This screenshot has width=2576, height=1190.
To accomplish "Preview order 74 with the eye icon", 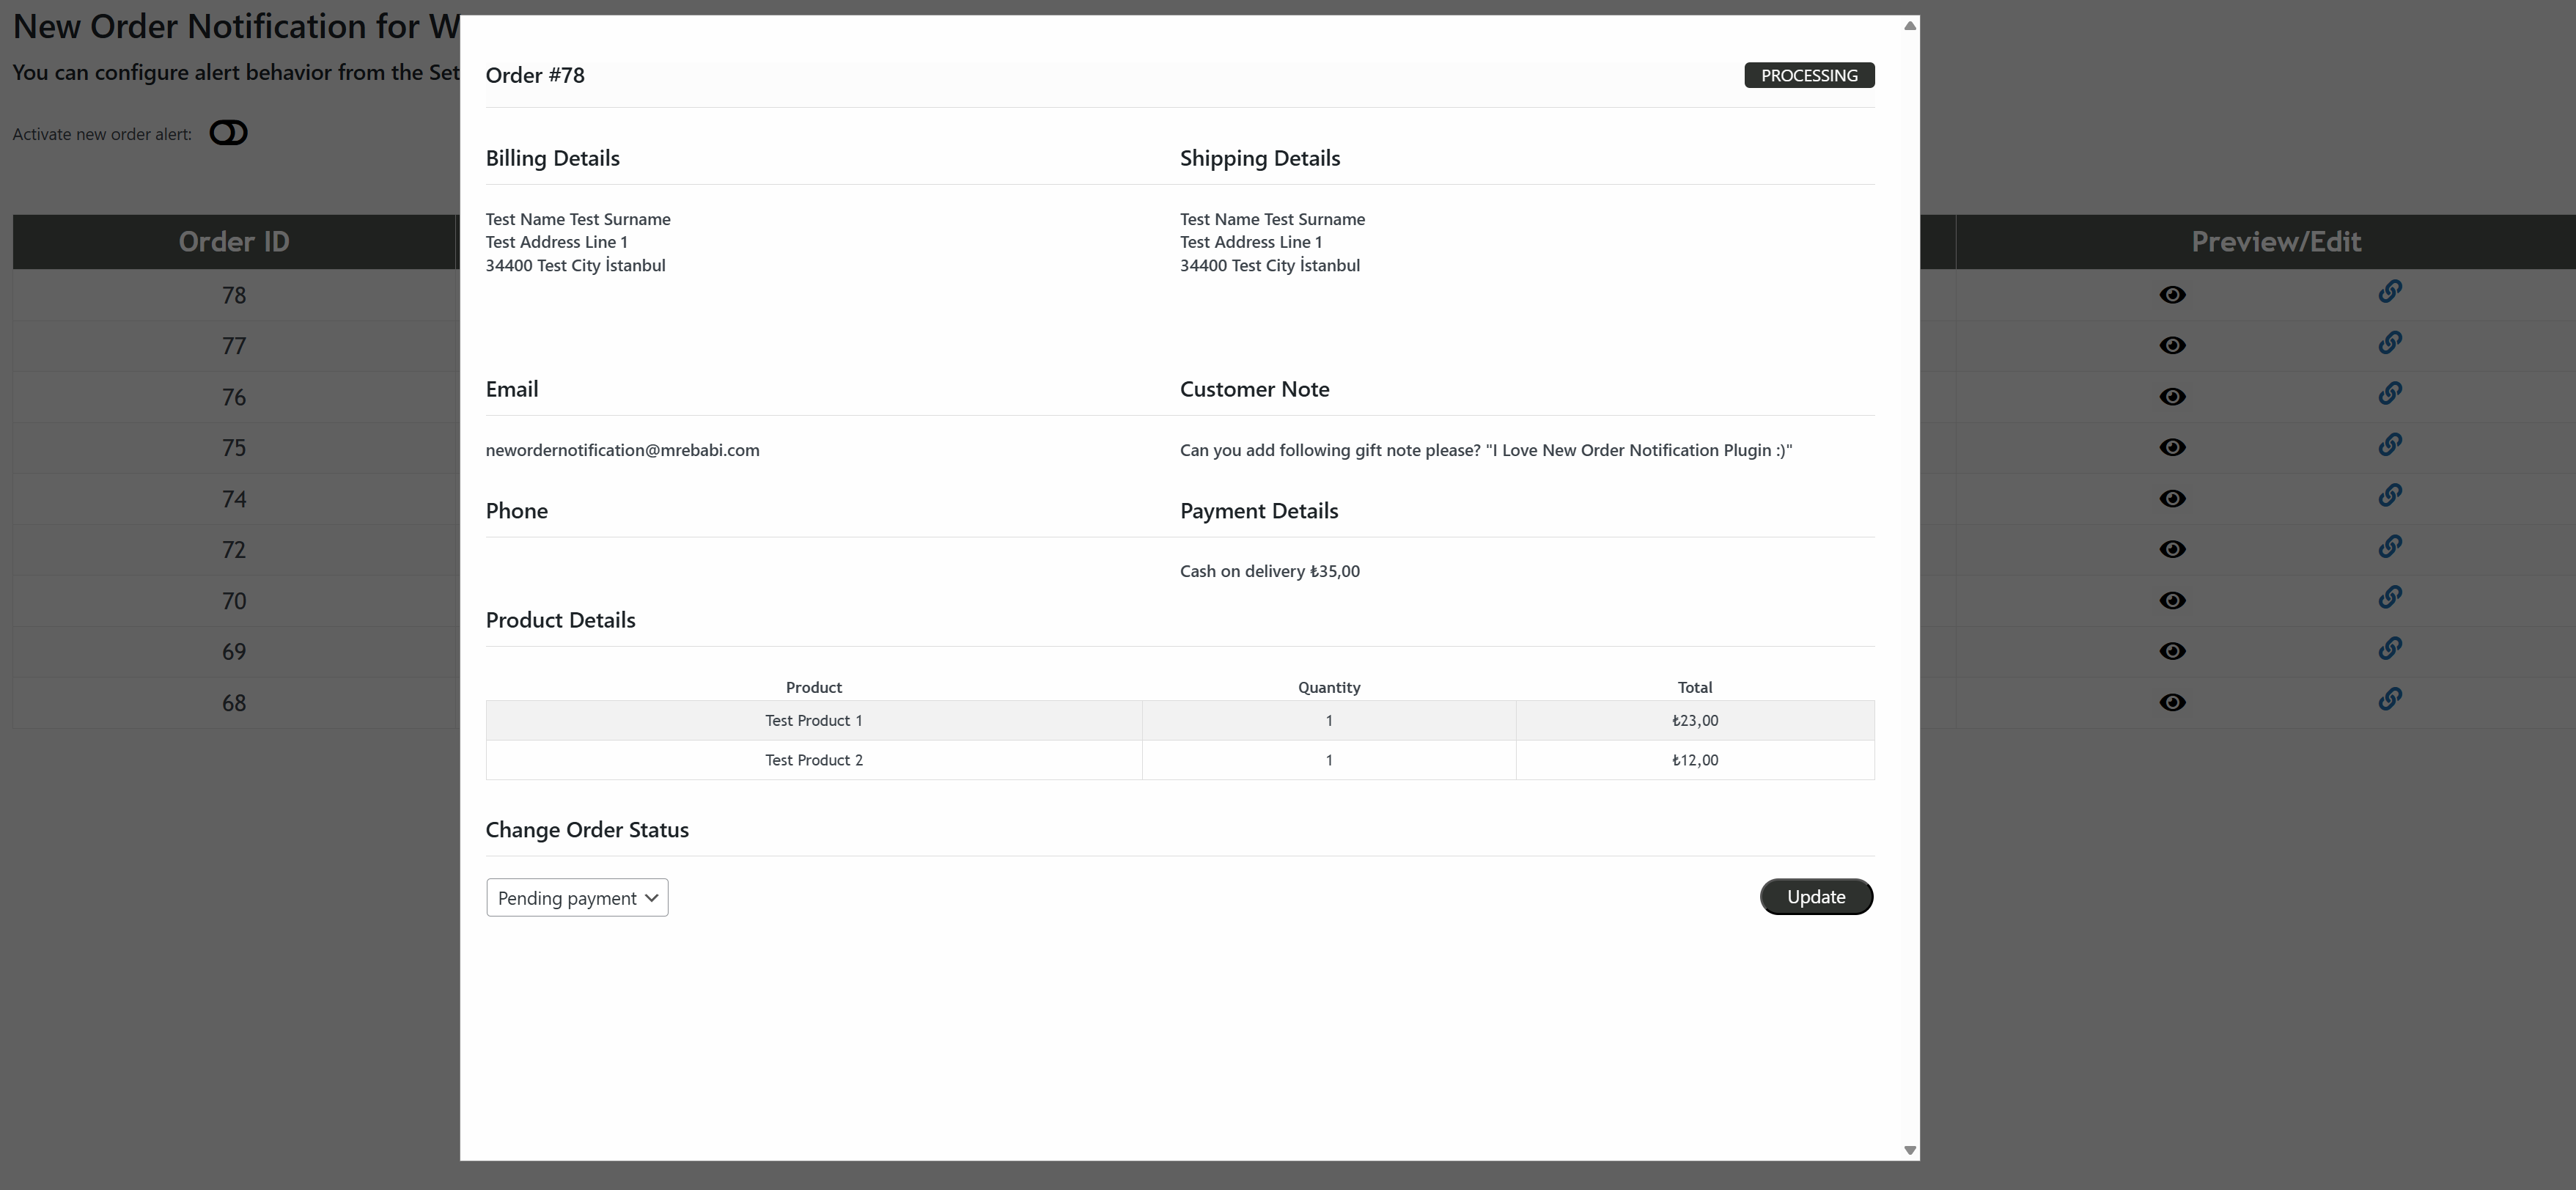I will [2173, 499].
